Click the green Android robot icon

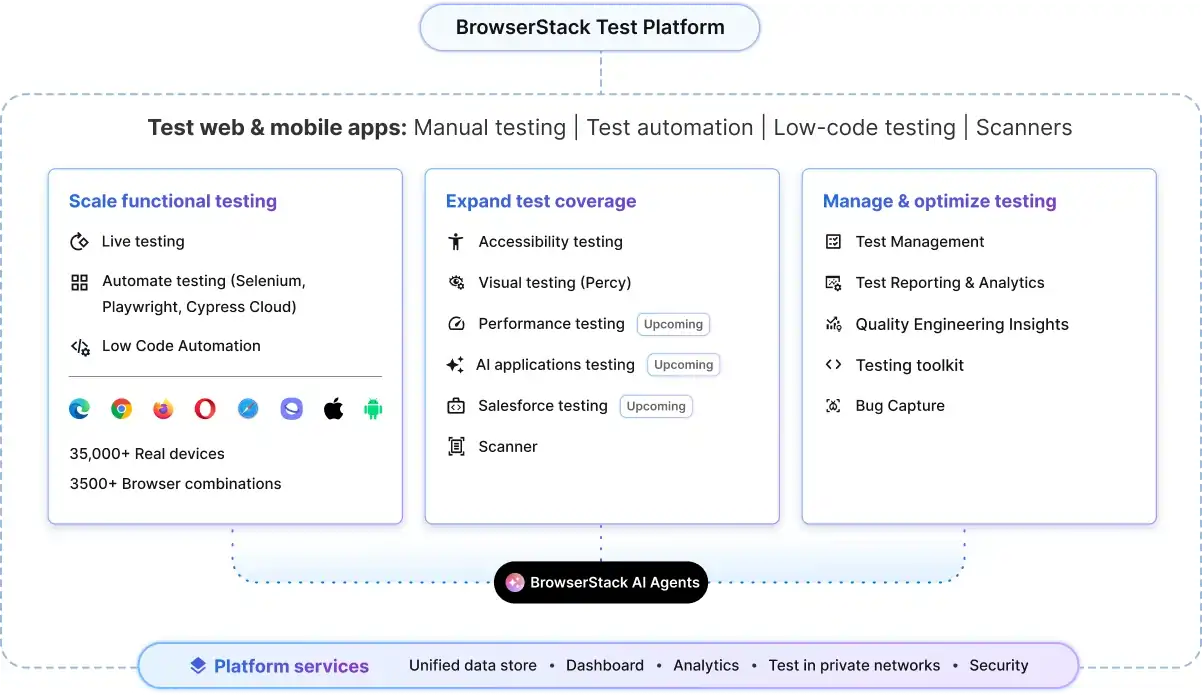click(x=373, y=408)
